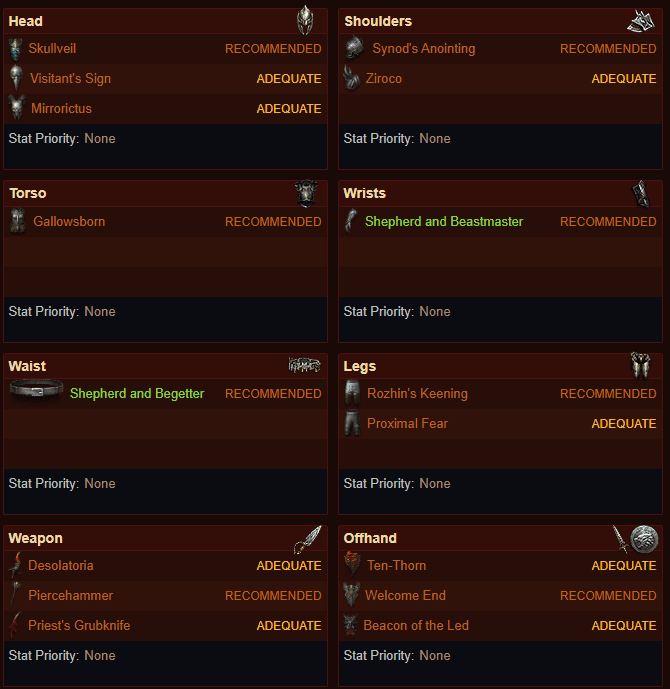The image size is (670, 689).
Task: Click the Gallowsborn torso armor icon
Action: [18, 221]
